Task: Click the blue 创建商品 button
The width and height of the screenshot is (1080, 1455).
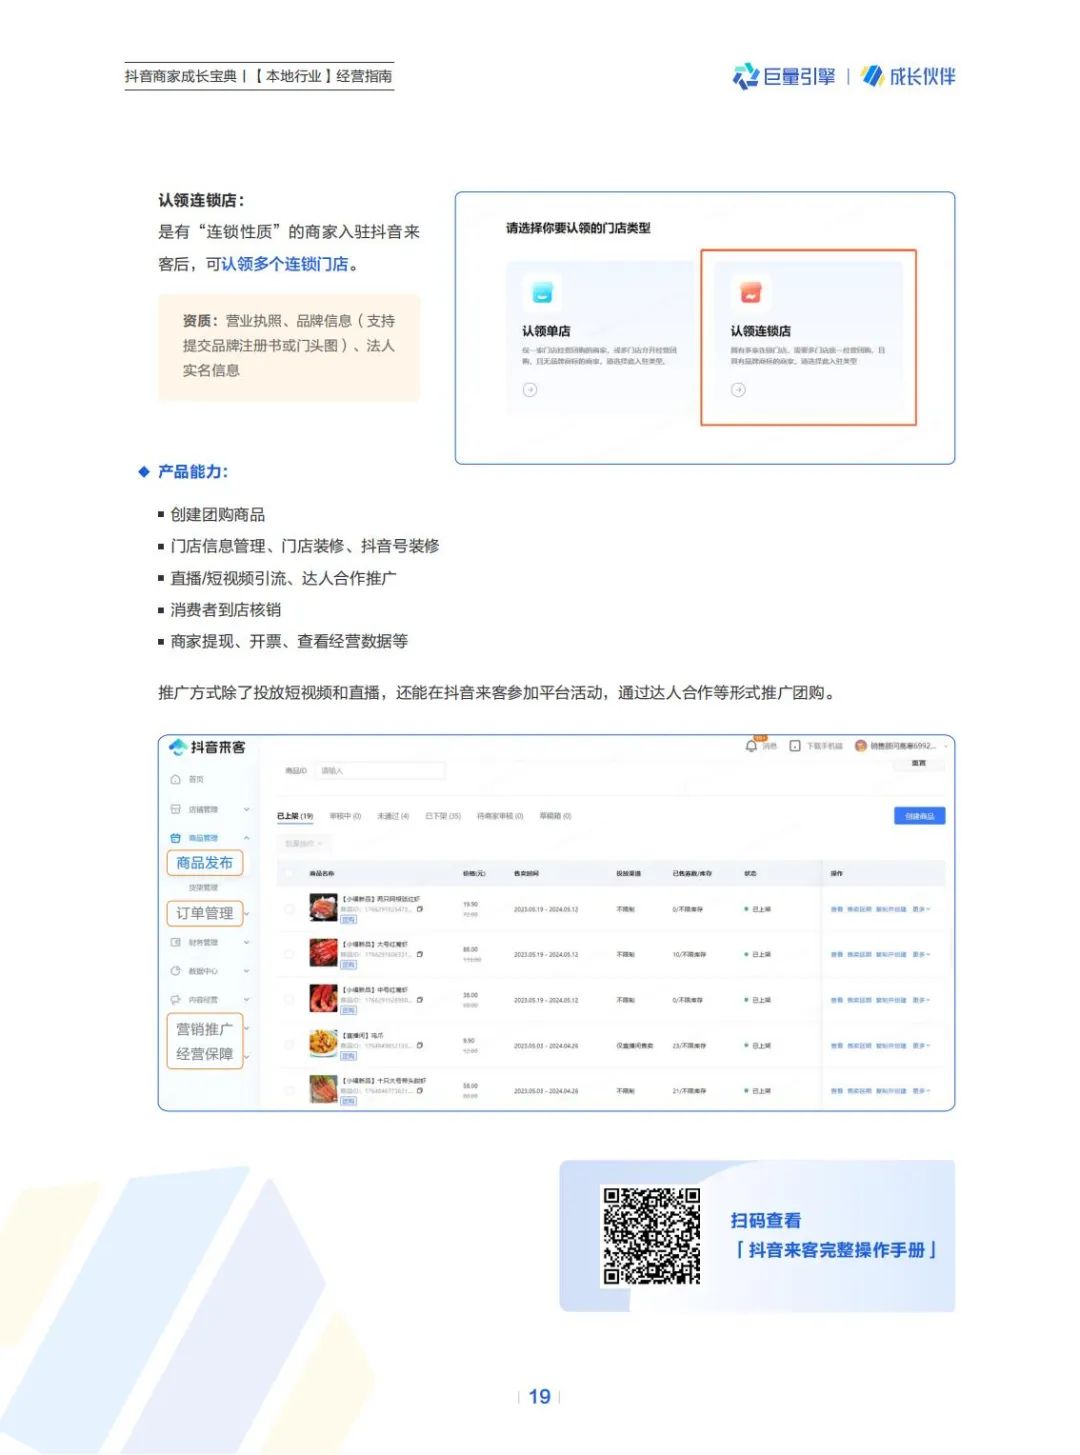Action: click(x=919, y=816)
